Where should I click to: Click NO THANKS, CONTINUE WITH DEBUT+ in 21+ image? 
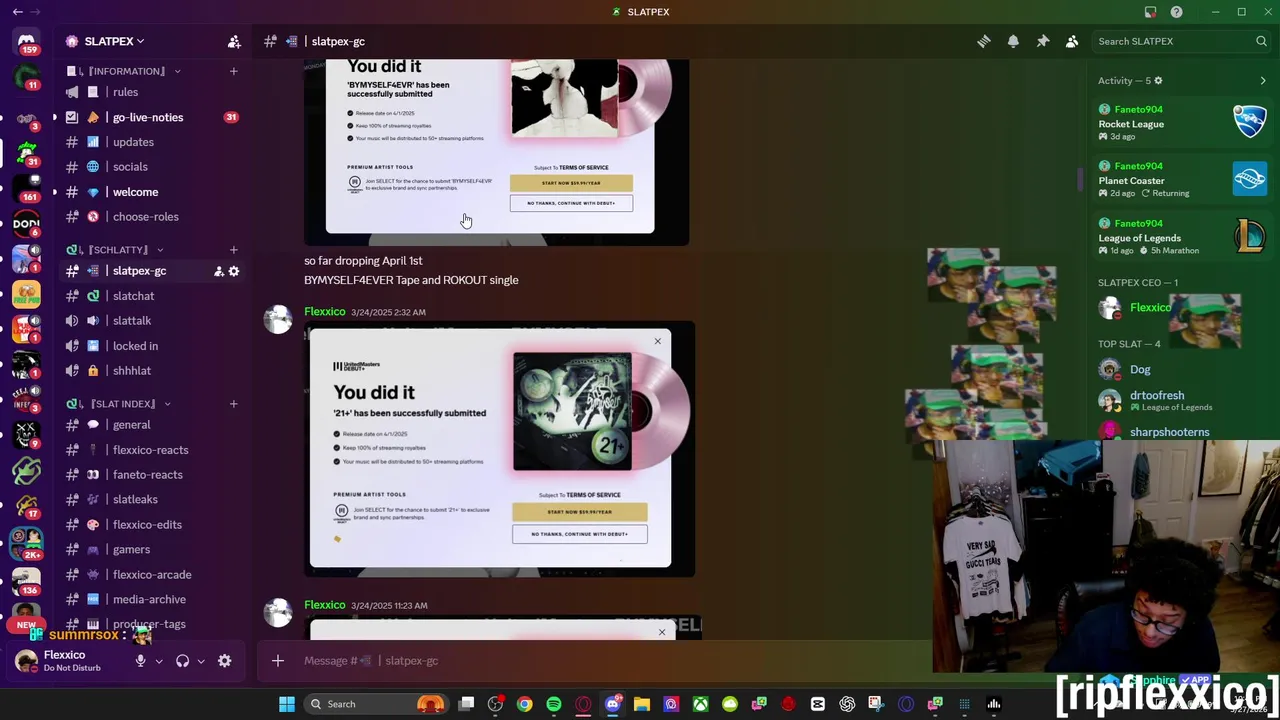580,534
